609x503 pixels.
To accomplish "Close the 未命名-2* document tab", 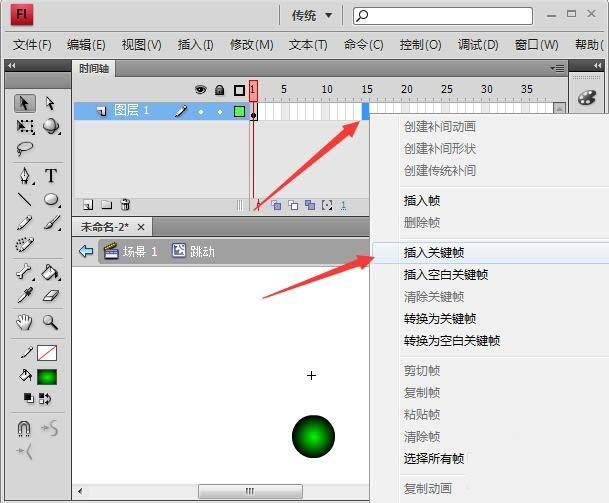I will tap(141, 227).
